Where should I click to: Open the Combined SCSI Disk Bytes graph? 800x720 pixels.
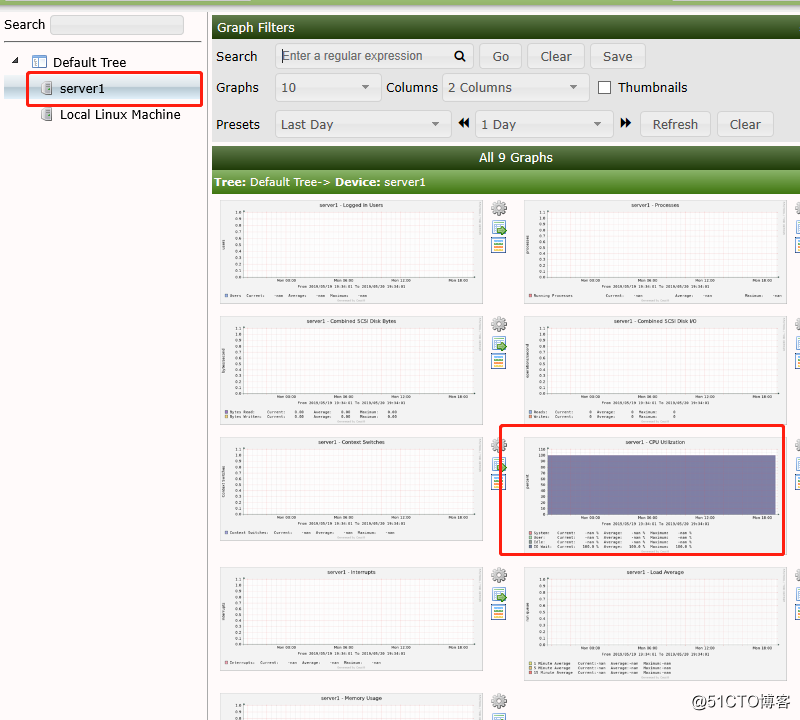(x=351, y=370)
